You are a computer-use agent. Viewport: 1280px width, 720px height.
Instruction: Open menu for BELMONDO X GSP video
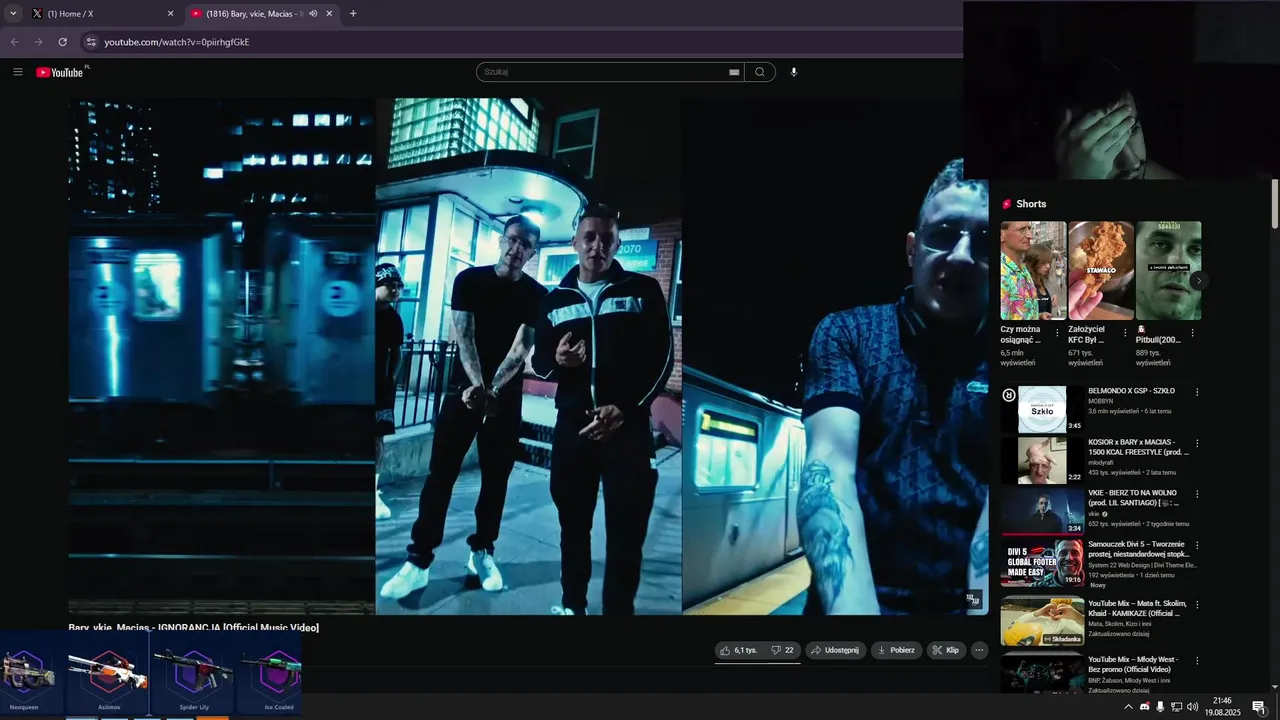coord(1197,392)
